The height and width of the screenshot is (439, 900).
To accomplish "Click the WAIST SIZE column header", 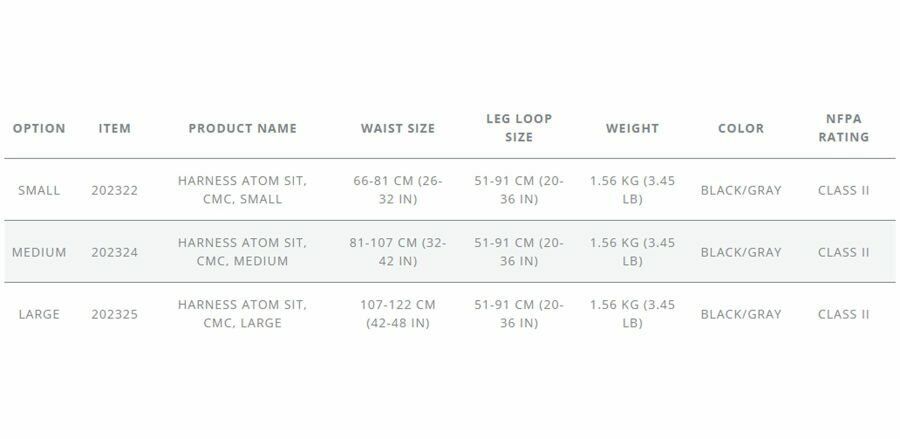I will click(x=398, y=128).
